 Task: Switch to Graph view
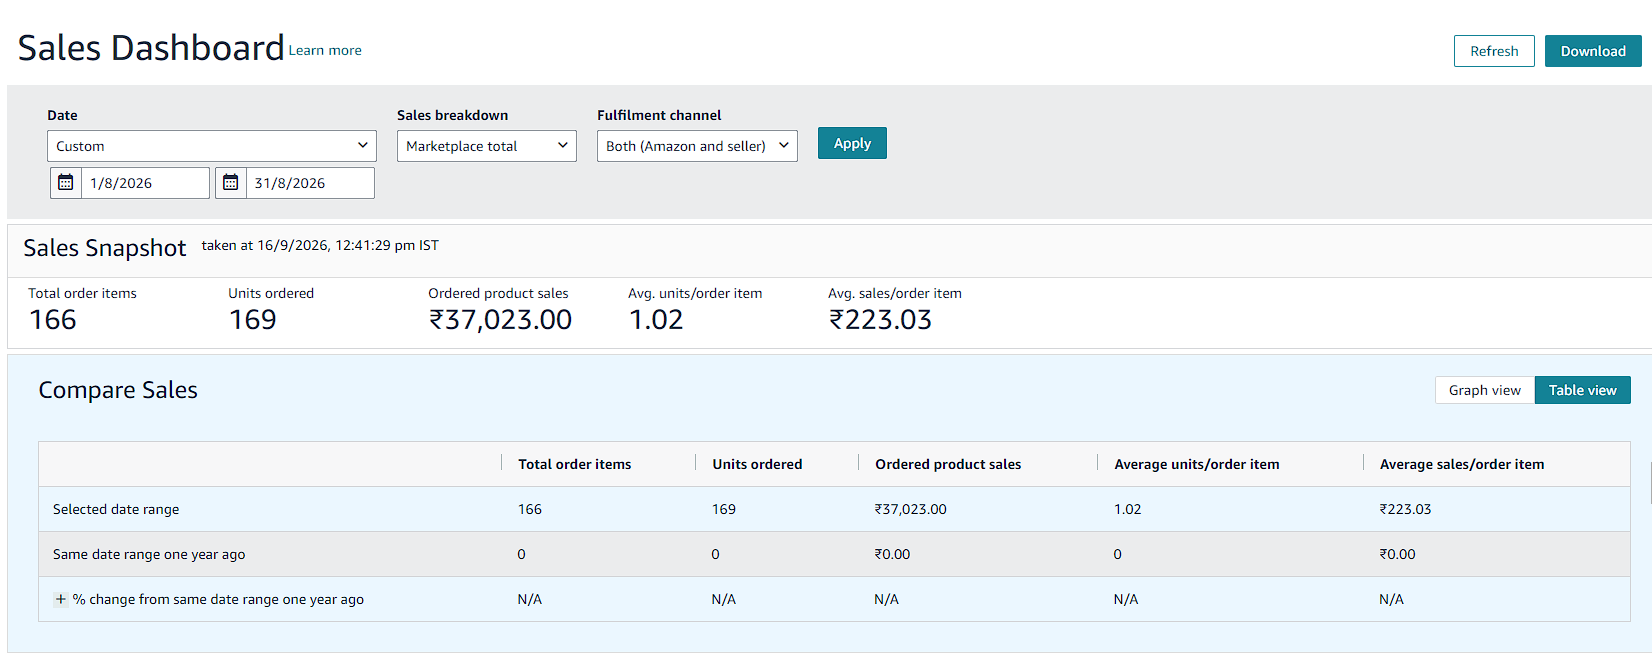pyautogui.click(x=1485, y=390)
